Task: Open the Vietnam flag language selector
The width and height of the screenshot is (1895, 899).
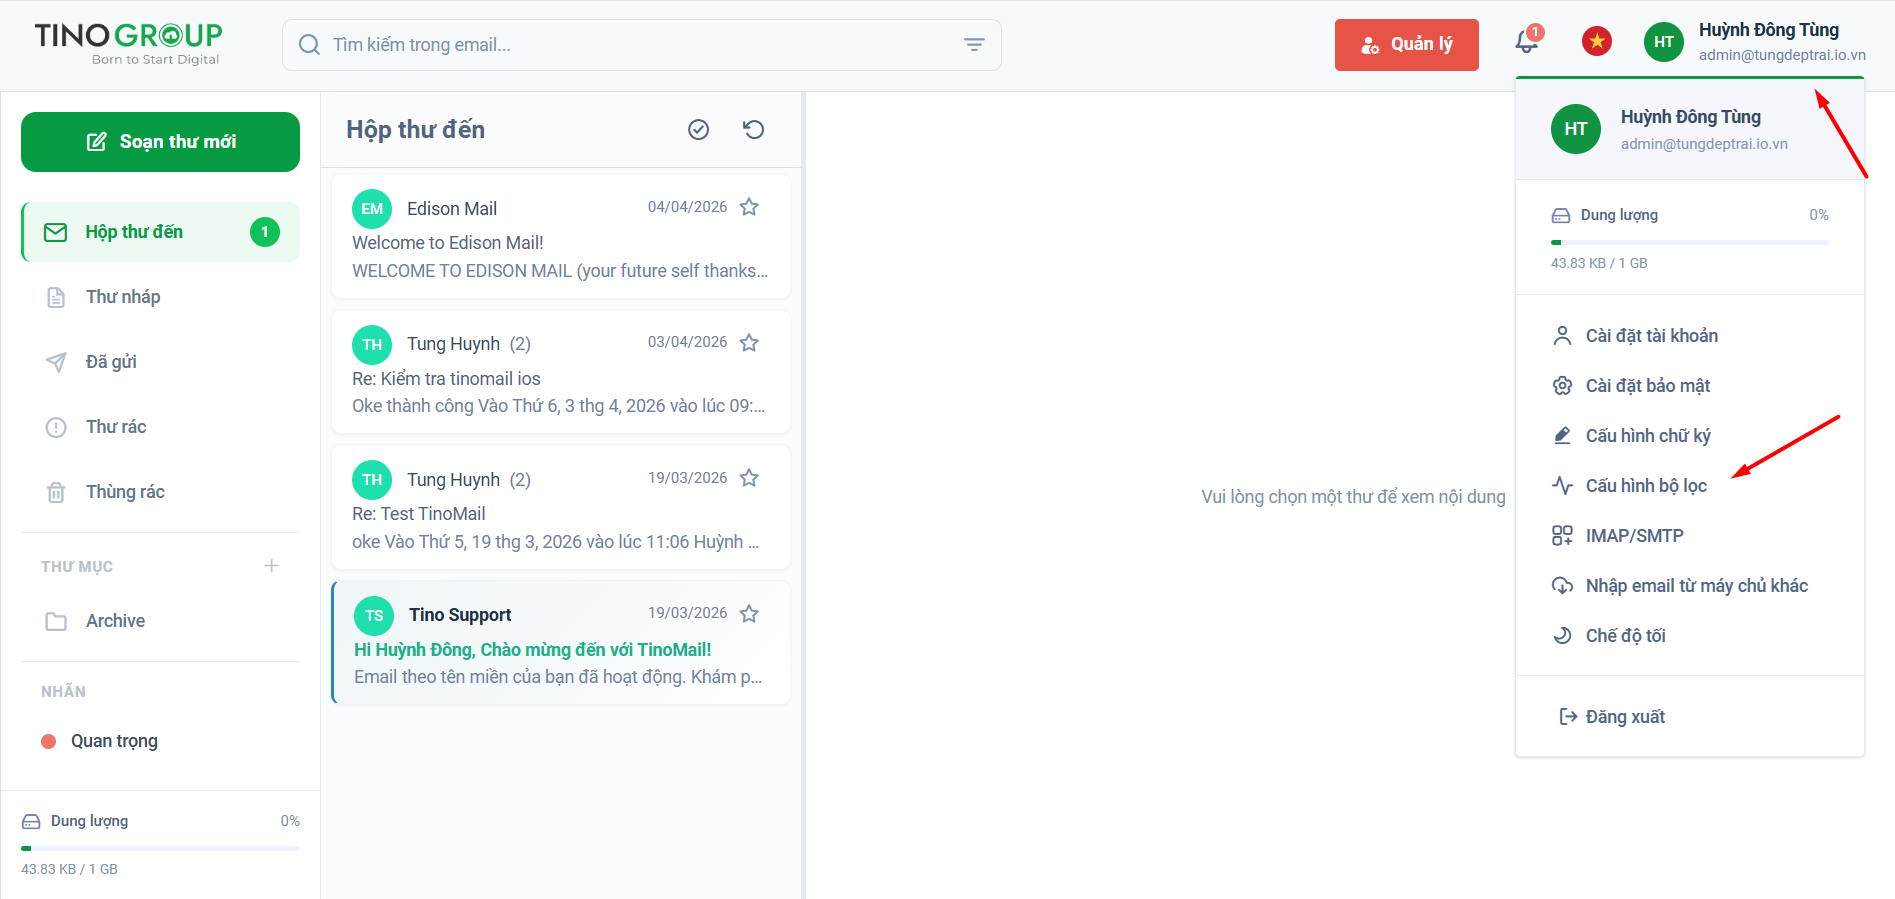Action: (1597, 41)
